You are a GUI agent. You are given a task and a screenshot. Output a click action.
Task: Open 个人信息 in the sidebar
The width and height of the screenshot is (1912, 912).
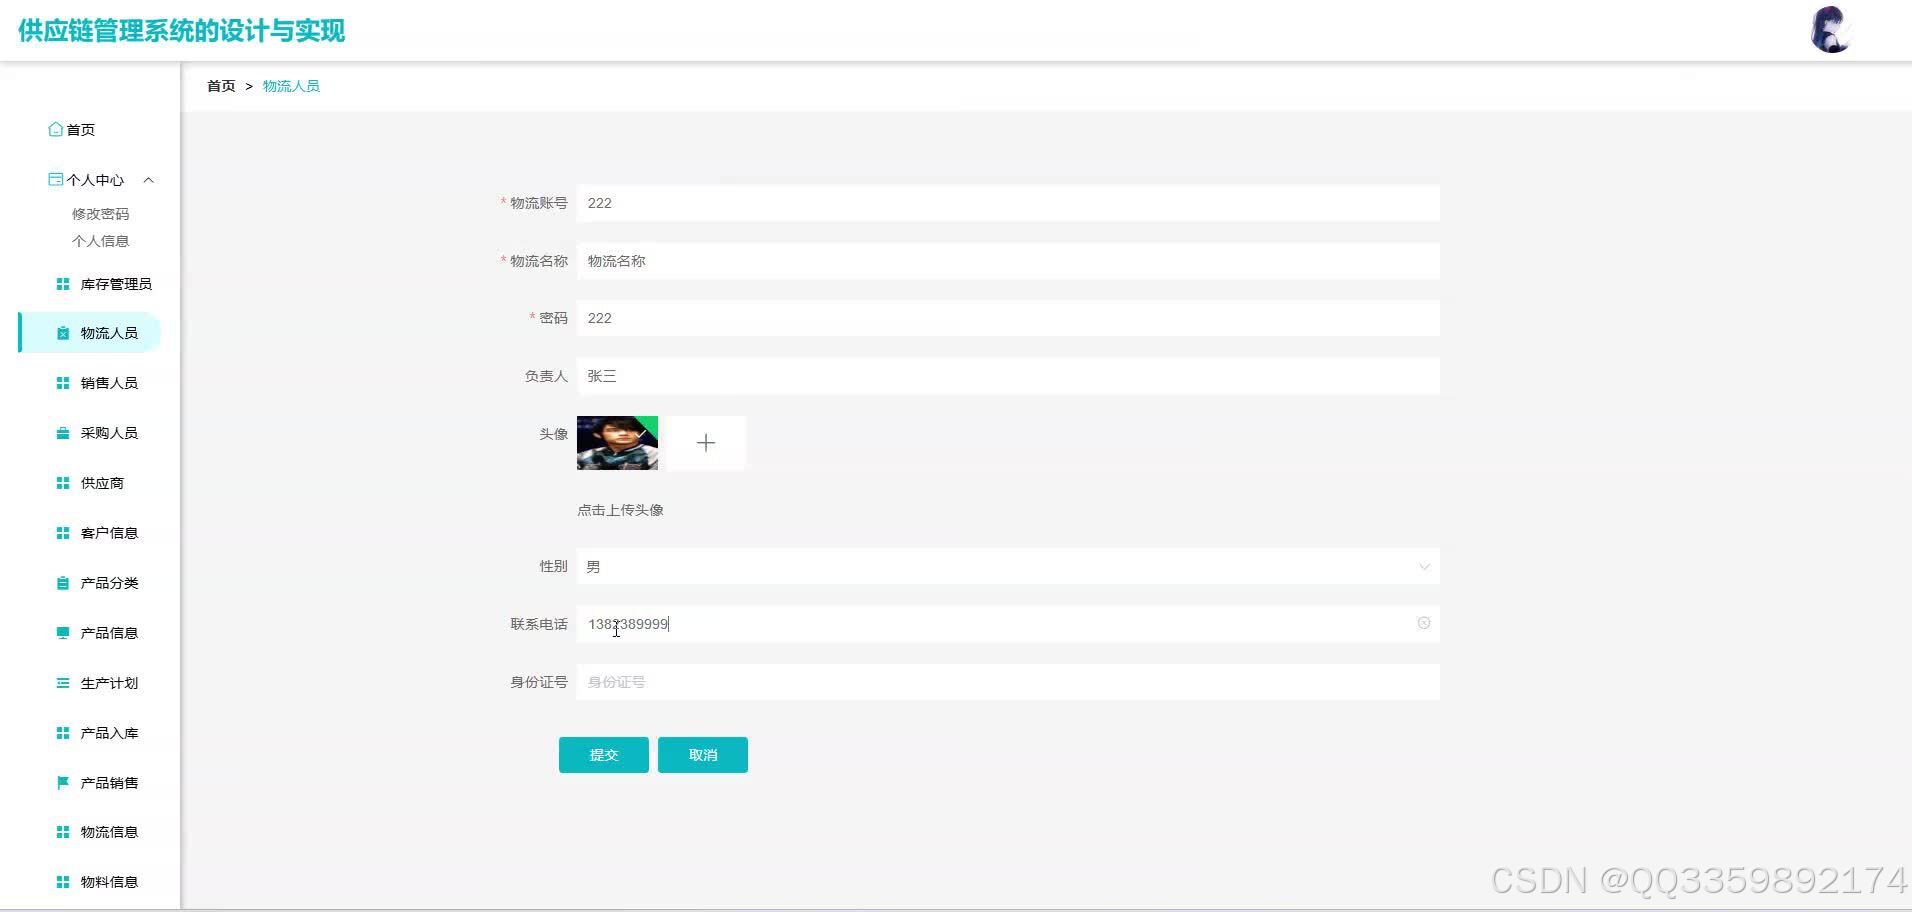pos(100,241)
